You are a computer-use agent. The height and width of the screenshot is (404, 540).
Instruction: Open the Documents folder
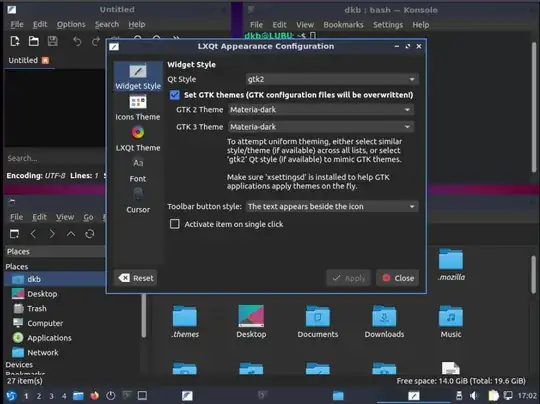click(318, 322)
